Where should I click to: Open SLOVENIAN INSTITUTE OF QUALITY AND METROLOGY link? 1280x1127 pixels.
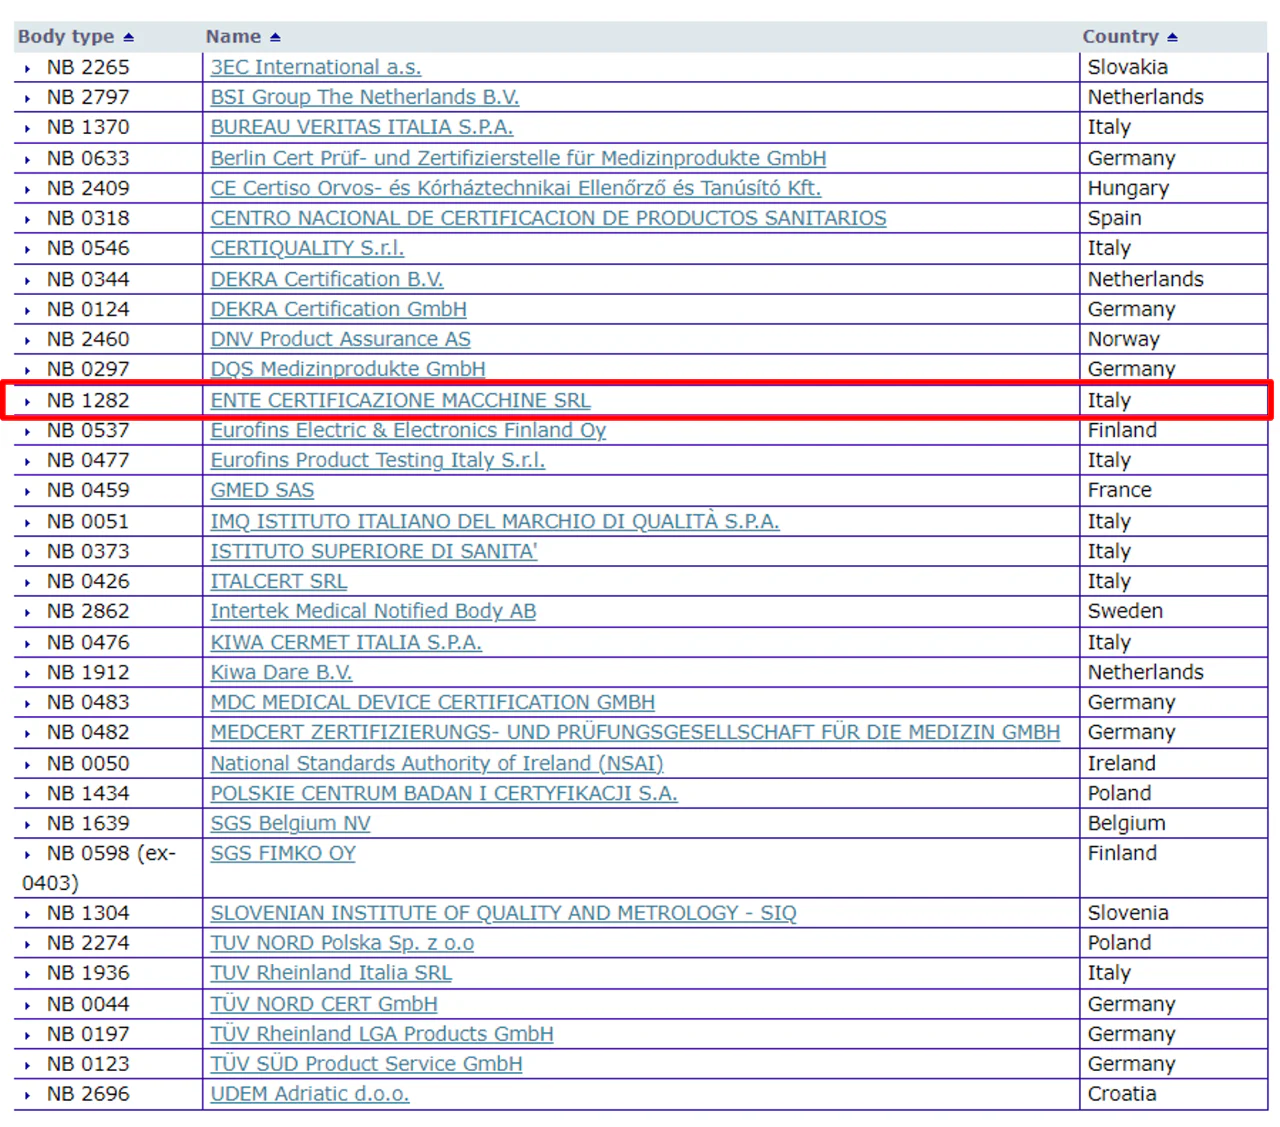click(504, 913)
